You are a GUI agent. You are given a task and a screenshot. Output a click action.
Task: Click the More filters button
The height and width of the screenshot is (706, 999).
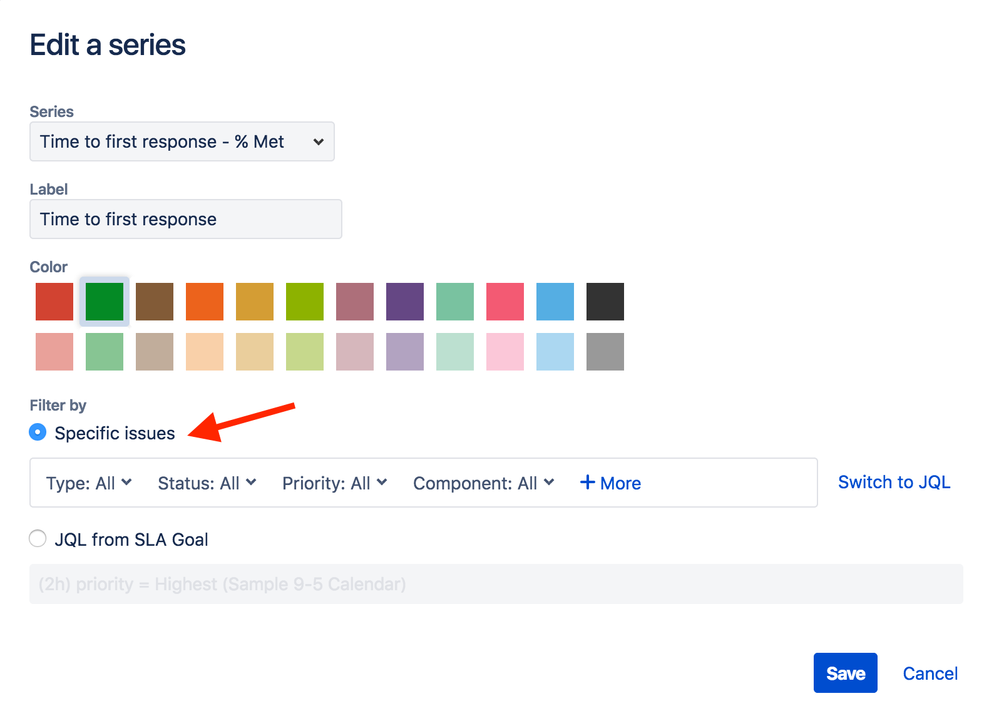(x=610, y=483)
